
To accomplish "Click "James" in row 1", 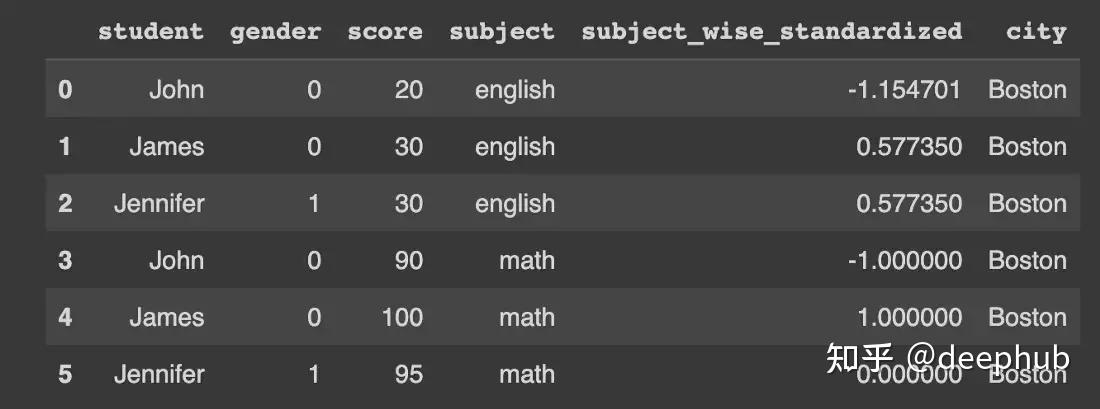I will pyautogui.click(x=166, y=147).
